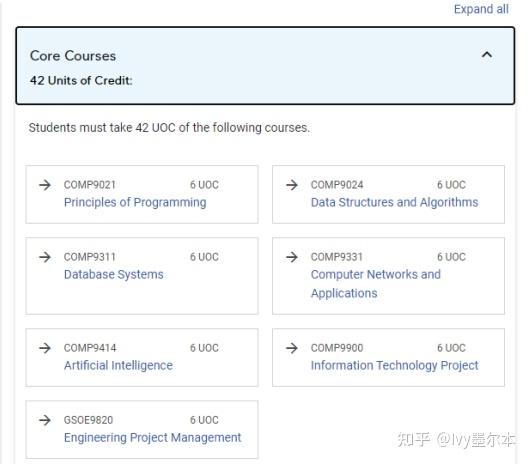The height and width of the screenshot is (464, 529).
Task: Click 6 UOC label in COMP9021 card
Action: (x=204, y=185)
